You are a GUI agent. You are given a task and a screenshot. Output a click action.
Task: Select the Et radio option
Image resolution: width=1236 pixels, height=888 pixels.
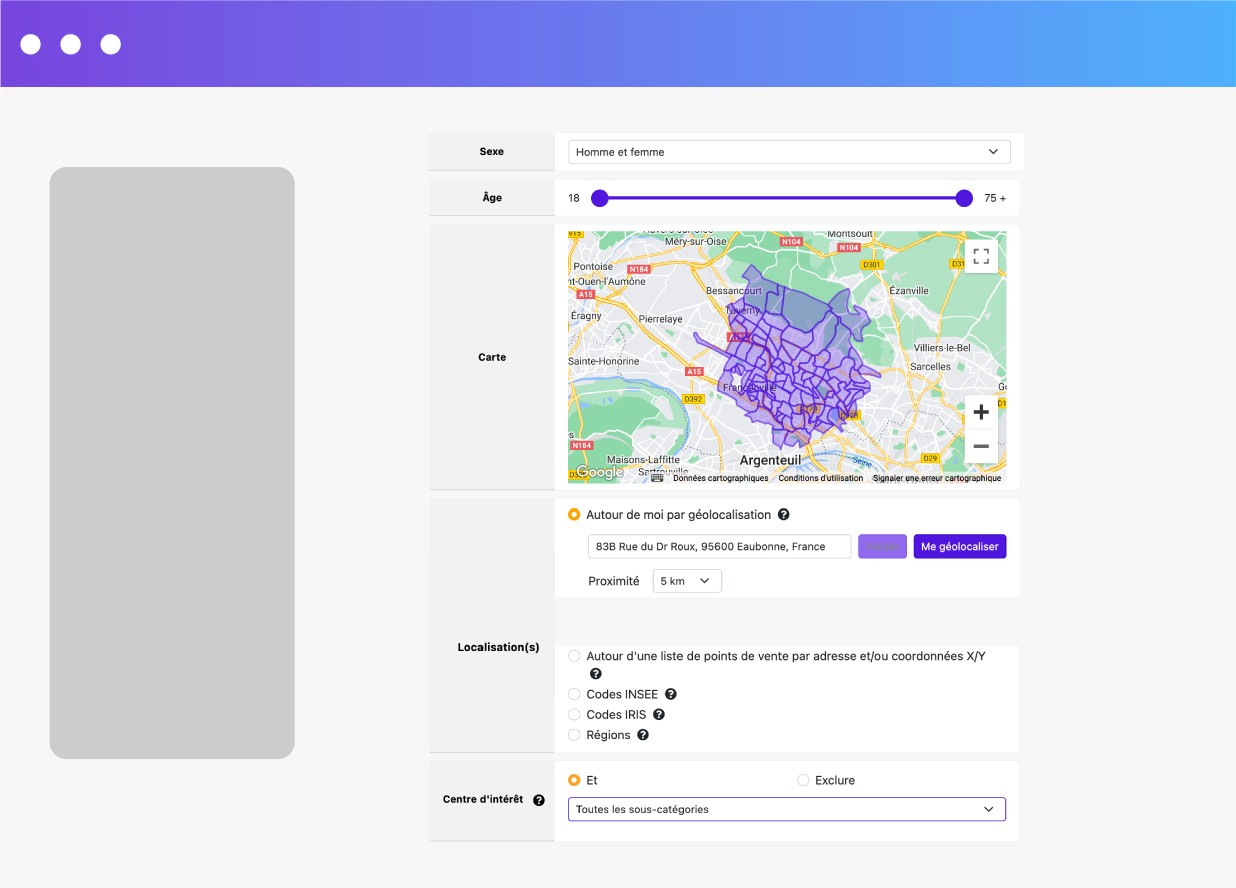pyautogui.click(x=574, y=780)
